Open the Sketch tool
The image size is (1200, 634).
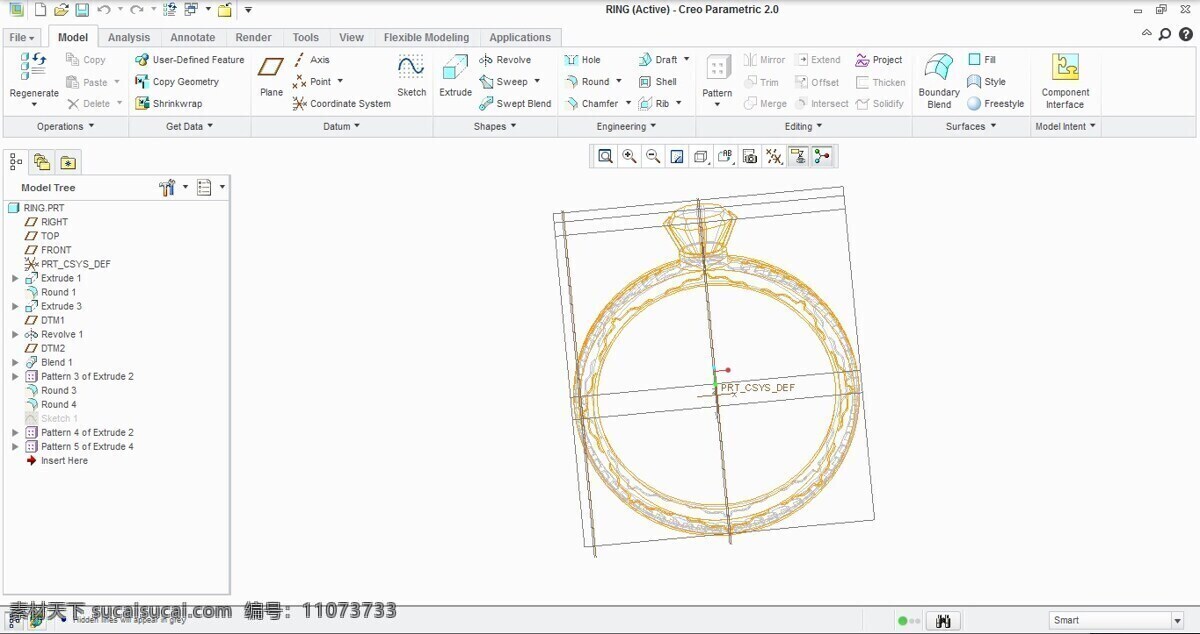tap(411, 76)
